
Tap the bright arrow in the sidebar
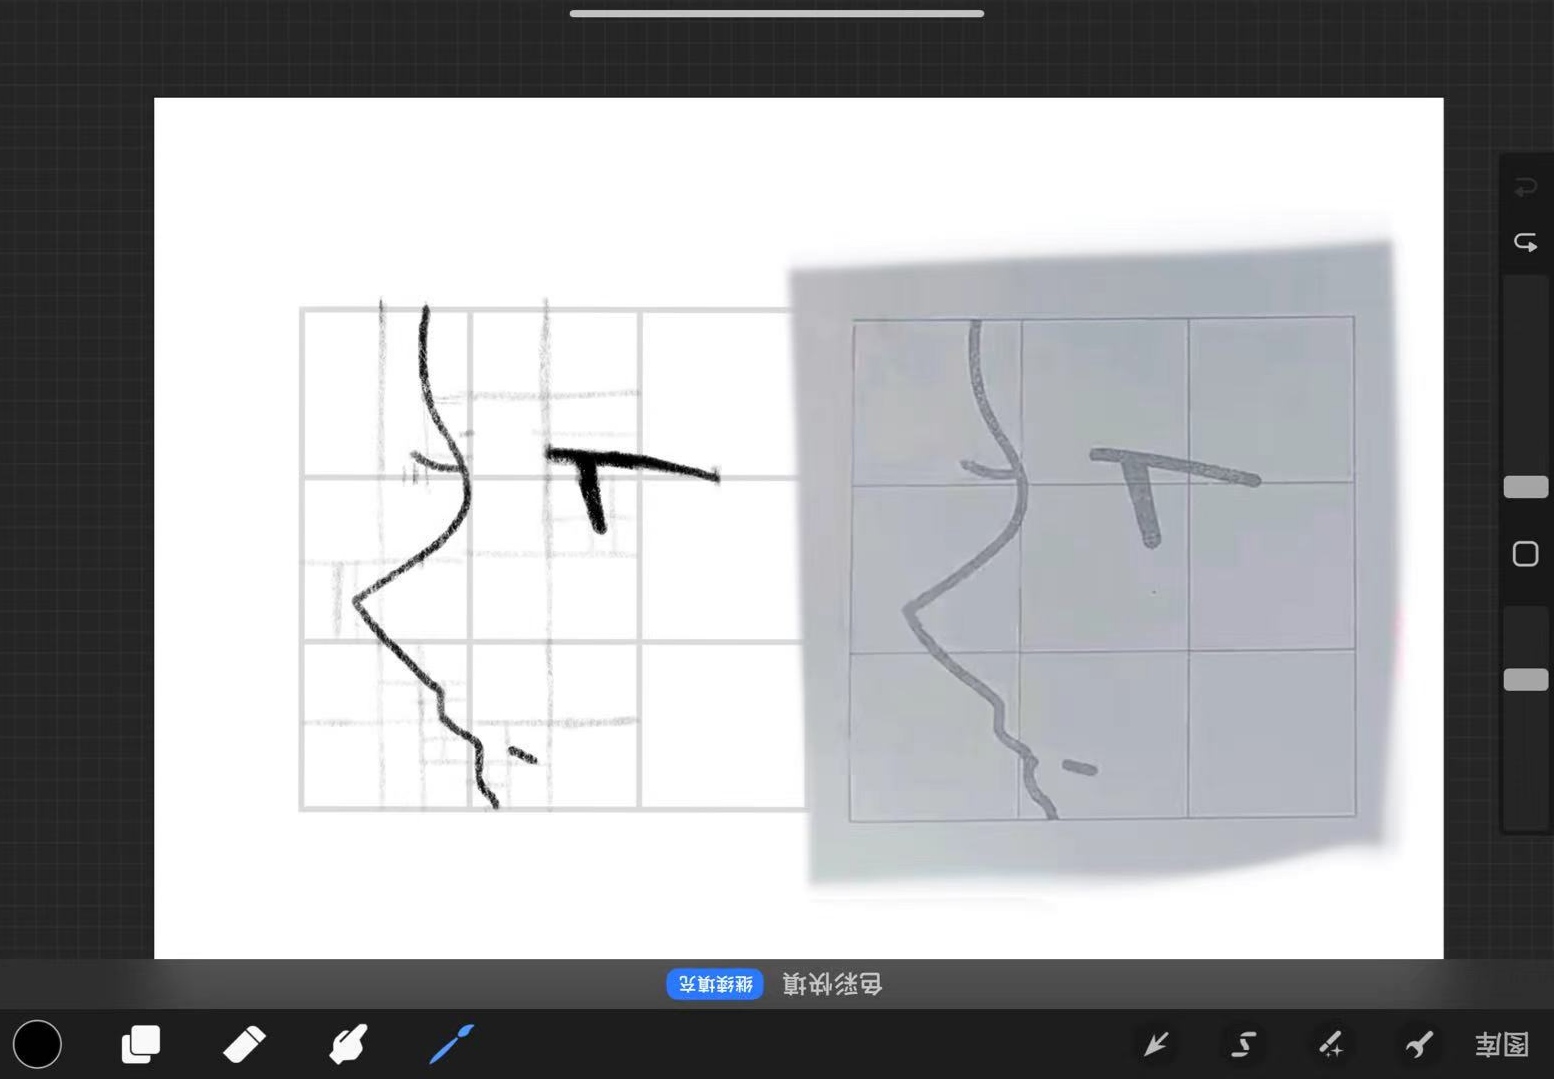(1525, 242)
